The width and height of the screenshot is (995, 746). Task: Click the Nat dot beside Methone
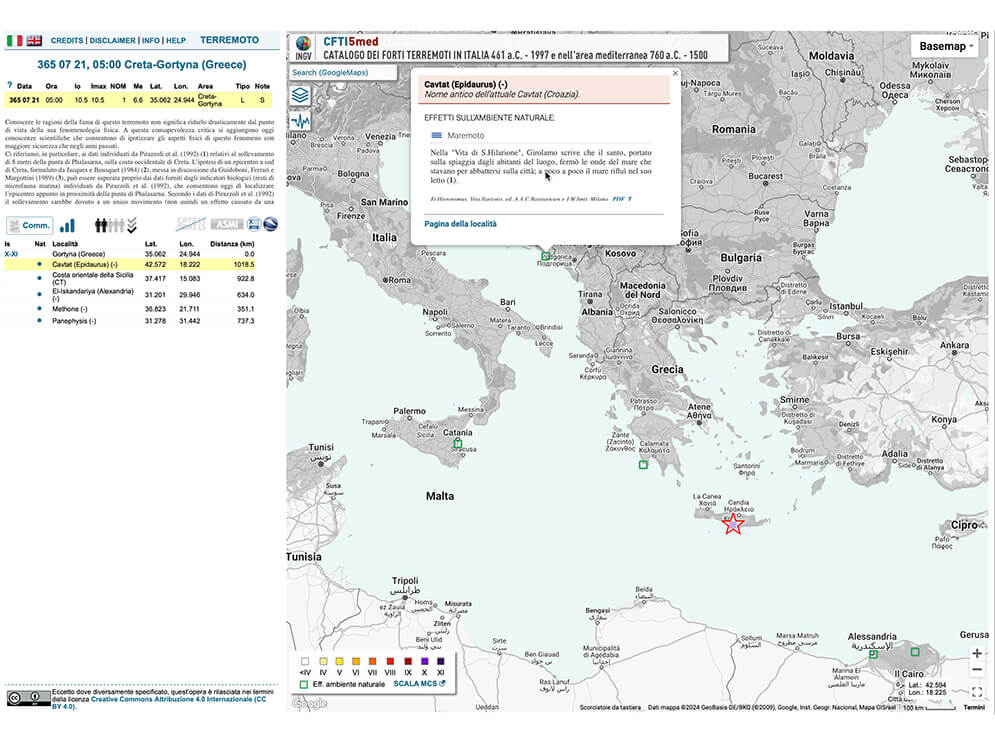click(39, 309)
